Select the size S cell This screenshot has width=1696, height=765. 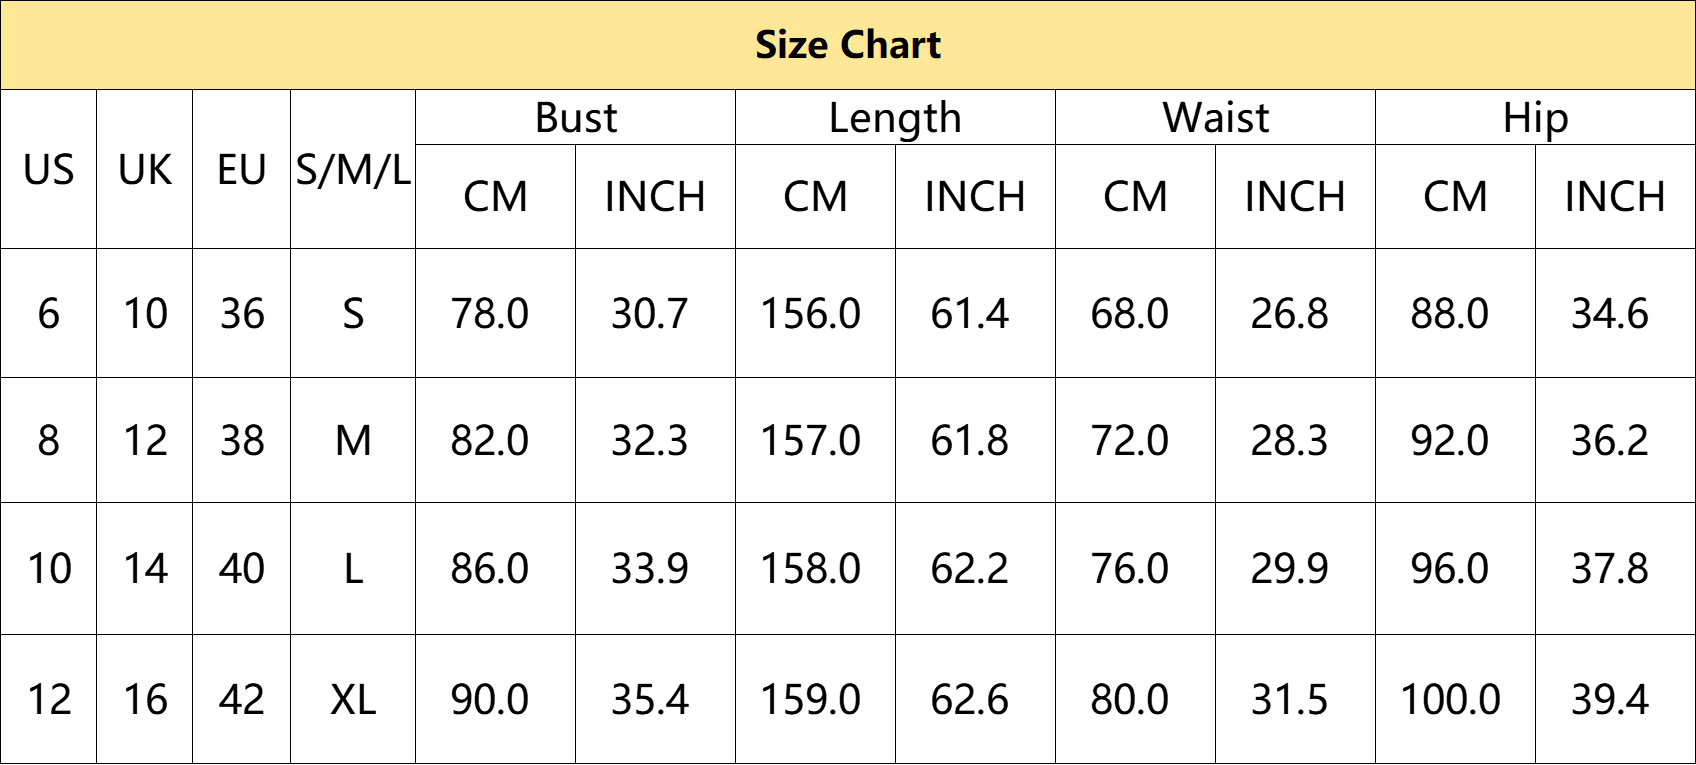[x=353, y=313]
